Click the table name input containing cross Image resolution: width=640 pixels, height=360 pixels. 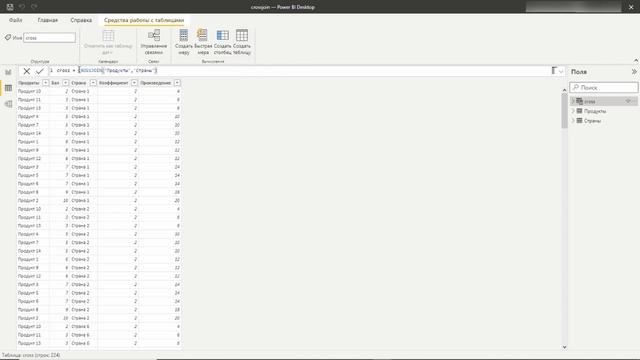point(49,38)
